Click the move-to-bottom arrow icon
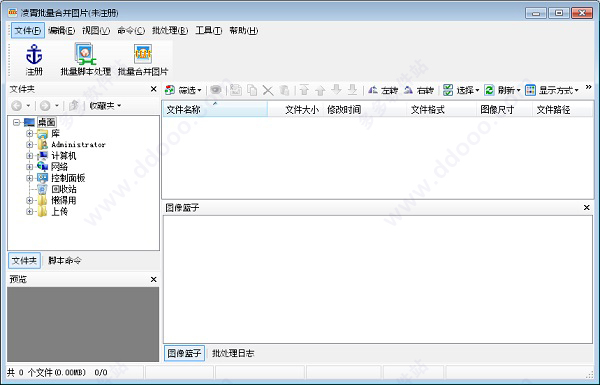 coord(352,90)
